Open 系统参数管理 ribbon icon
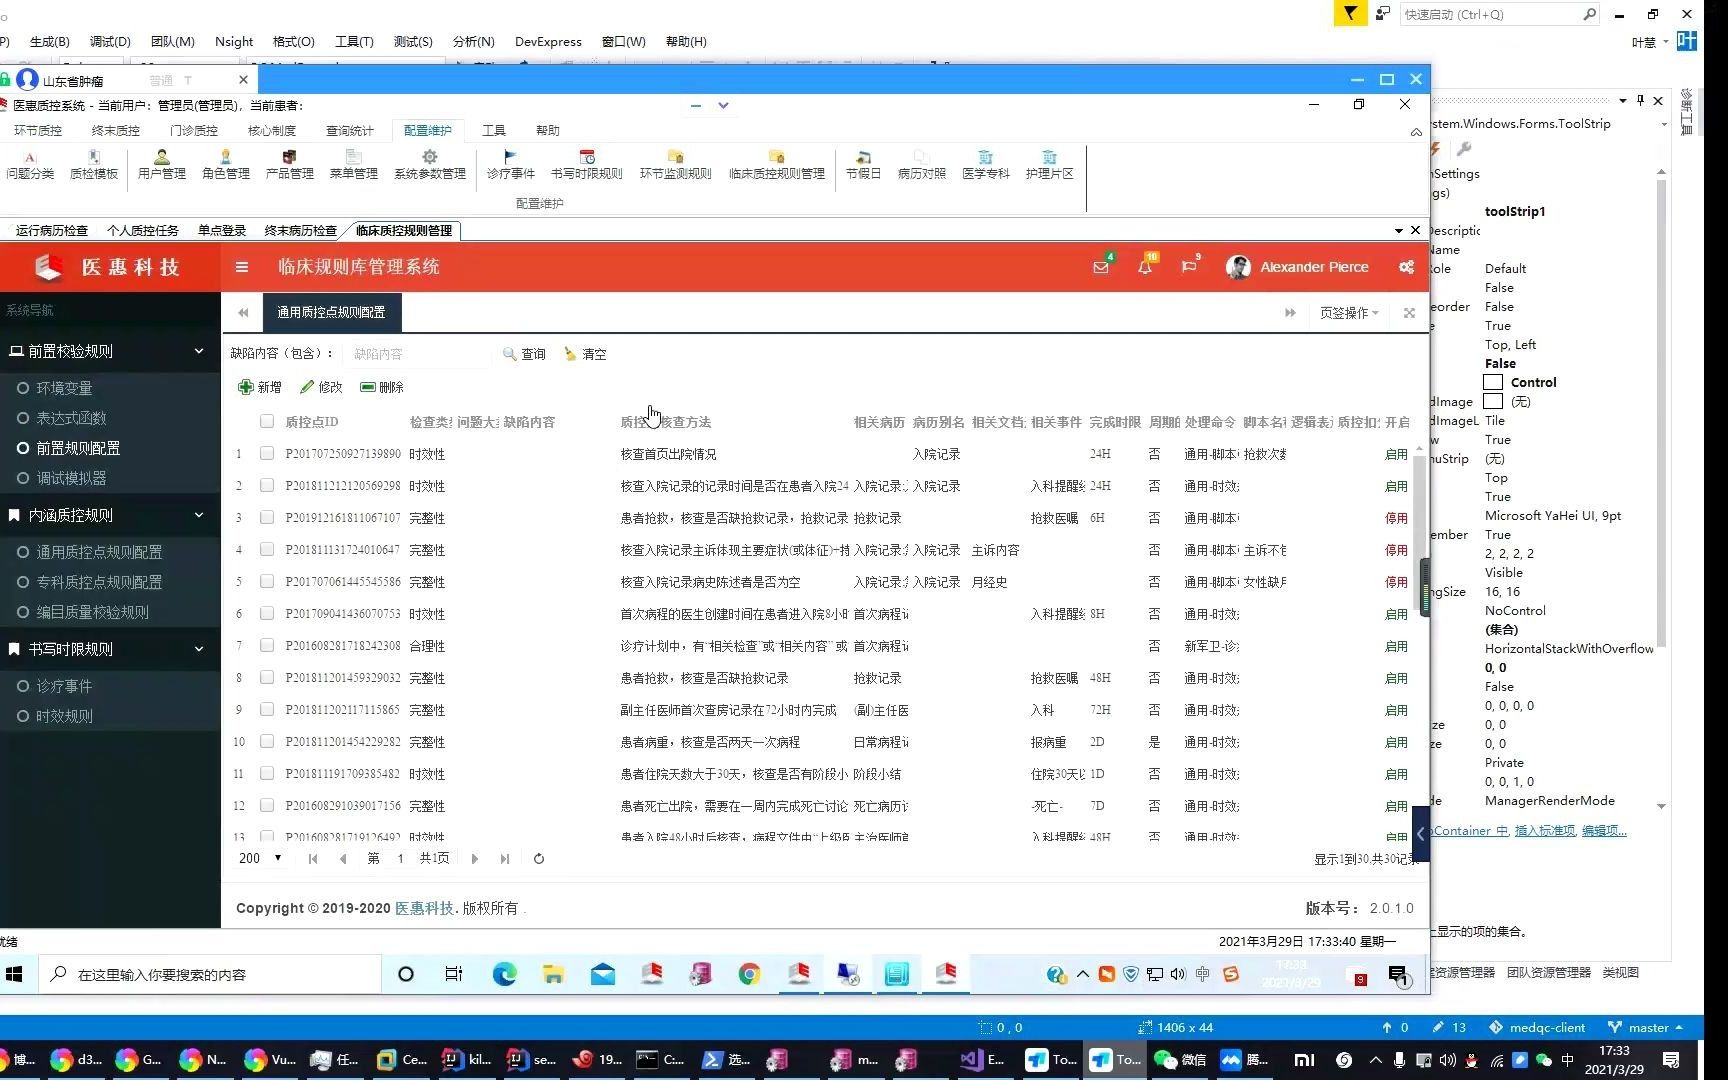 [430, 165]
